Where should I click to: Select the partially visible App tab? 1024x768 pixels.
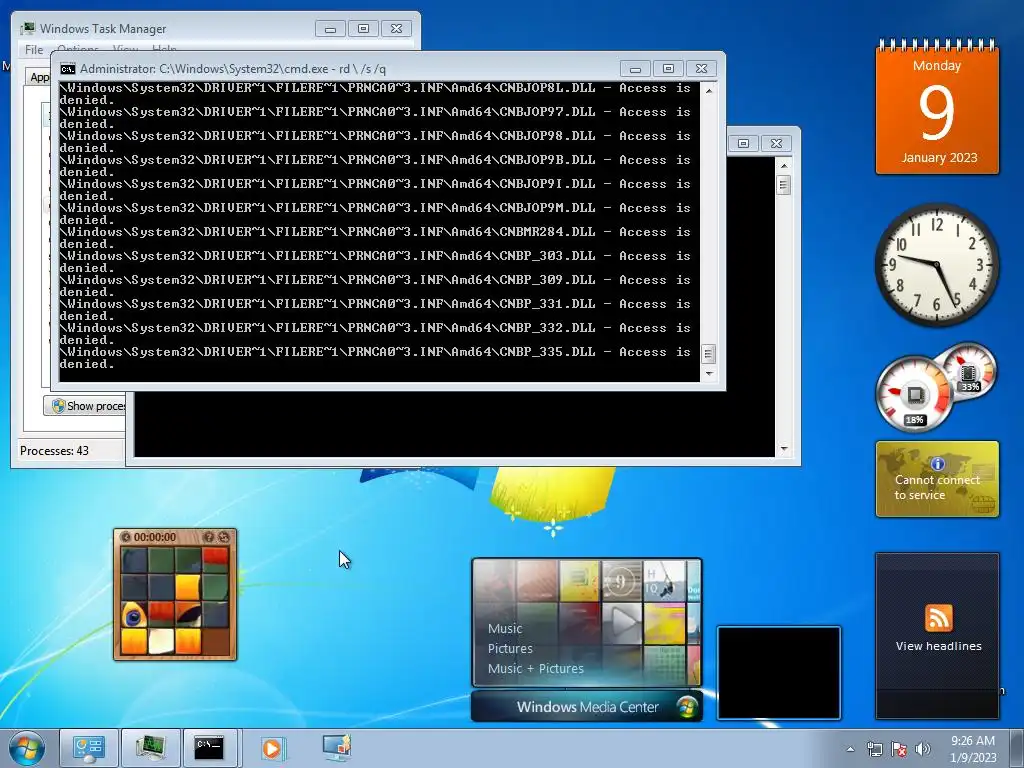pyautogui.click(x=39, y=77)
